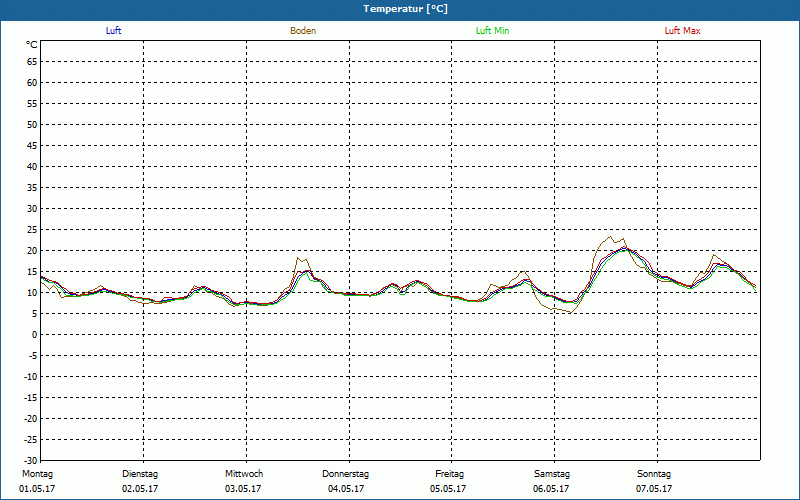Image resolution: width=800 pixels, height=500 pixels.
Task: Click the date 01.05.17
Action: coord(37,489)
